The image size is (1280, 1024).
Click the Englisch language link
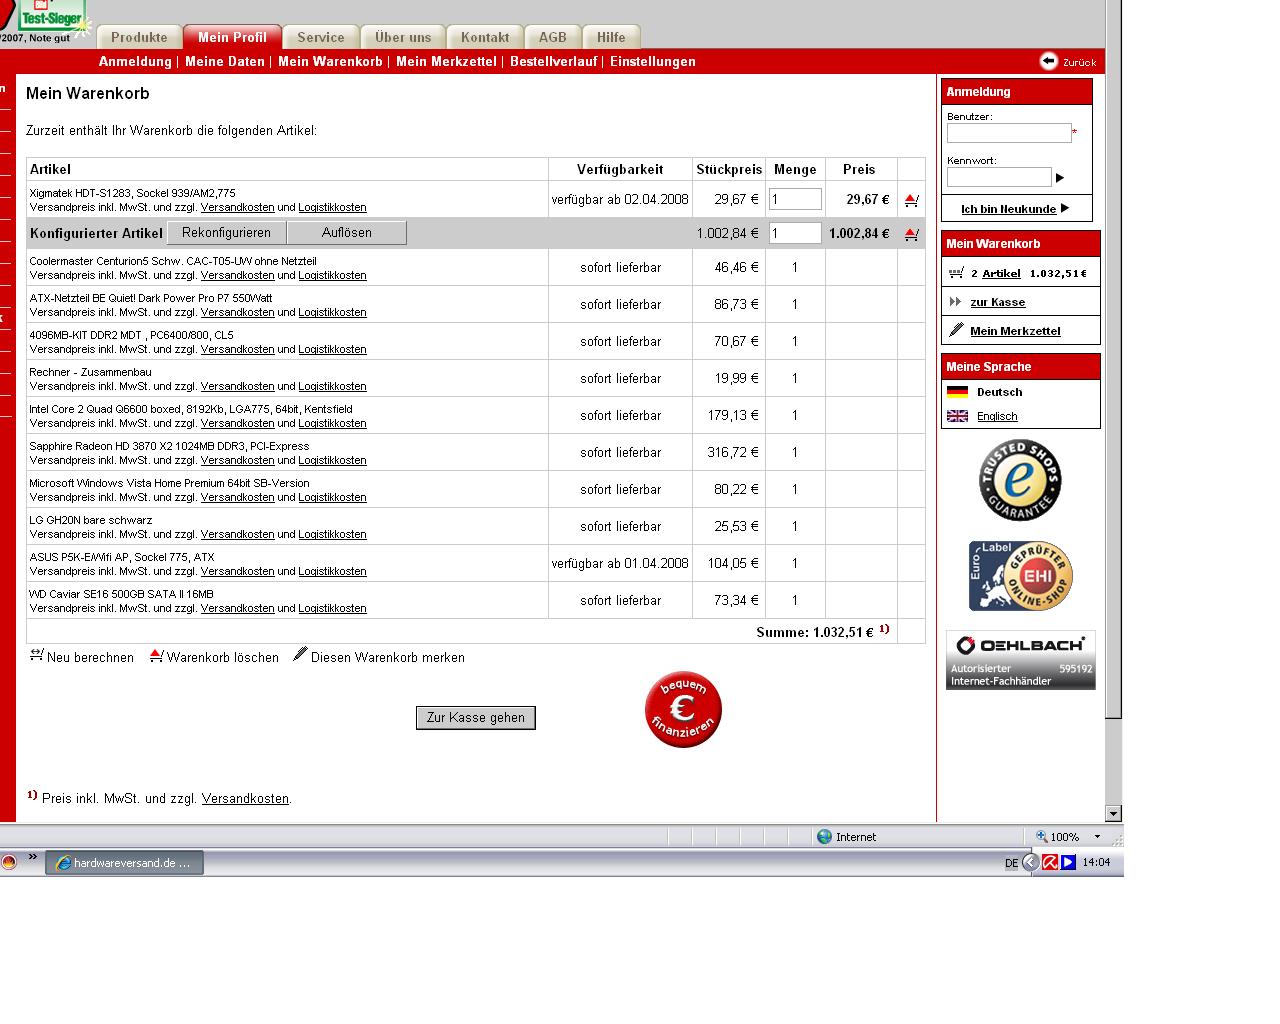[x=997, y=416]
